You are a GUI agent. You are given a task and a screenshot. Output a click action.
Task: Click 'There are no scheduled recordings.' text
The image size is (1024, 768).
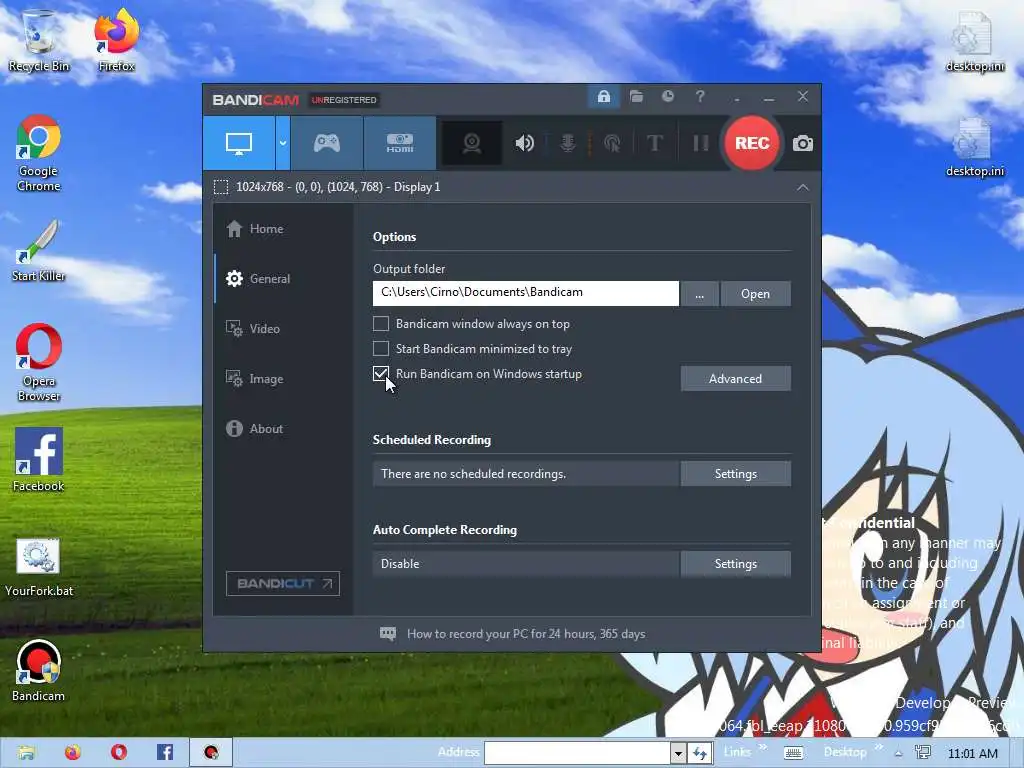(x=473, y=474)
